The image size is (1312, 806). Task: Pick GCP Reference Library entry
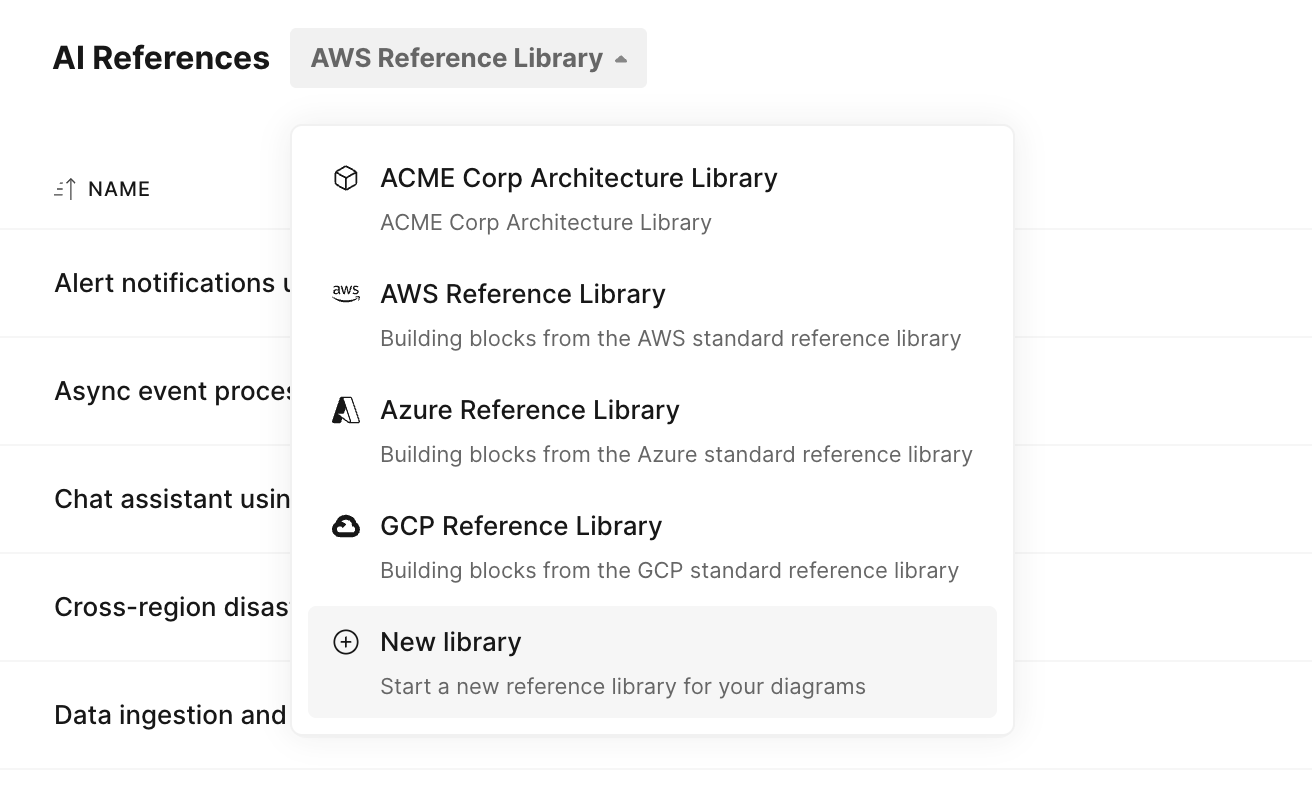(x=652, y=546)
